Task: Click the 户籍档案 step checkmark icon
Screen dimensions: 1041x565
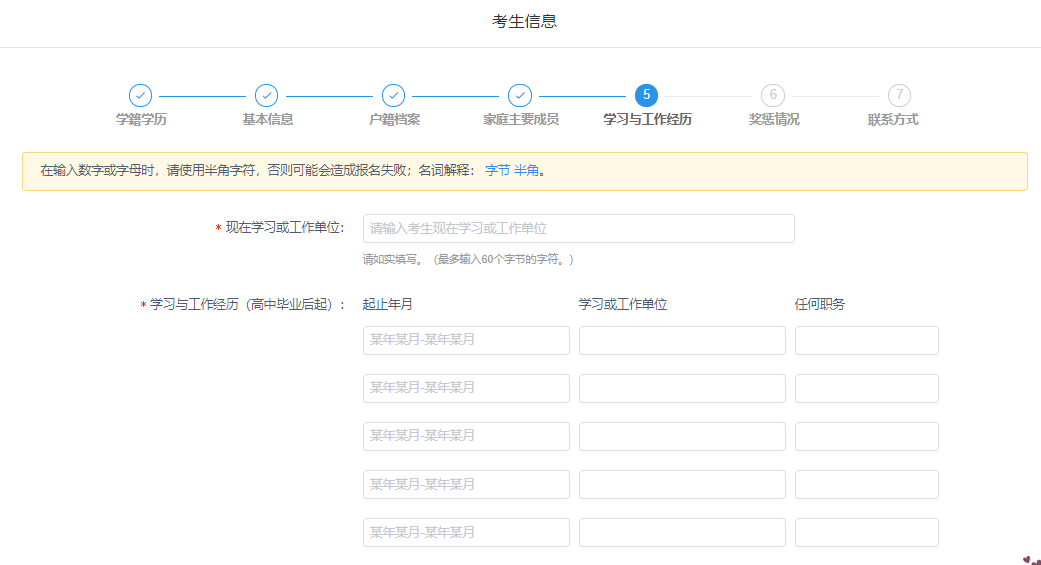Action: [393, 95]
